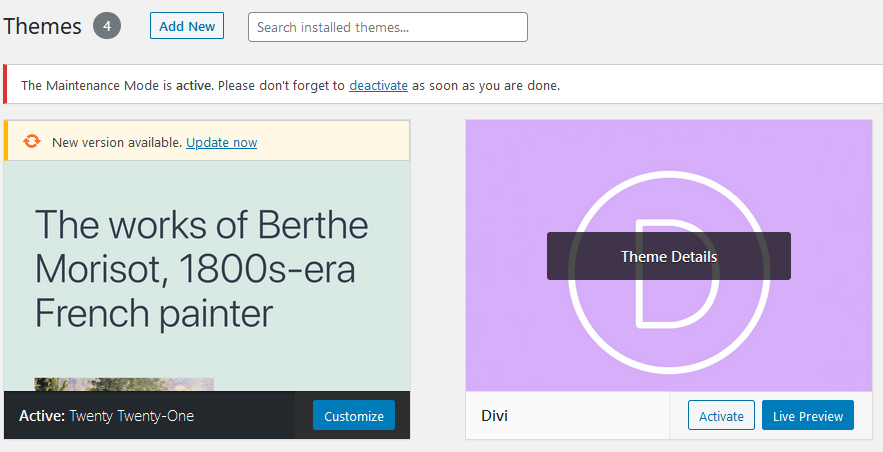This screenshot has height=452, width=883.
Task: Click the themes count badge showing 4
Action: 107,26
